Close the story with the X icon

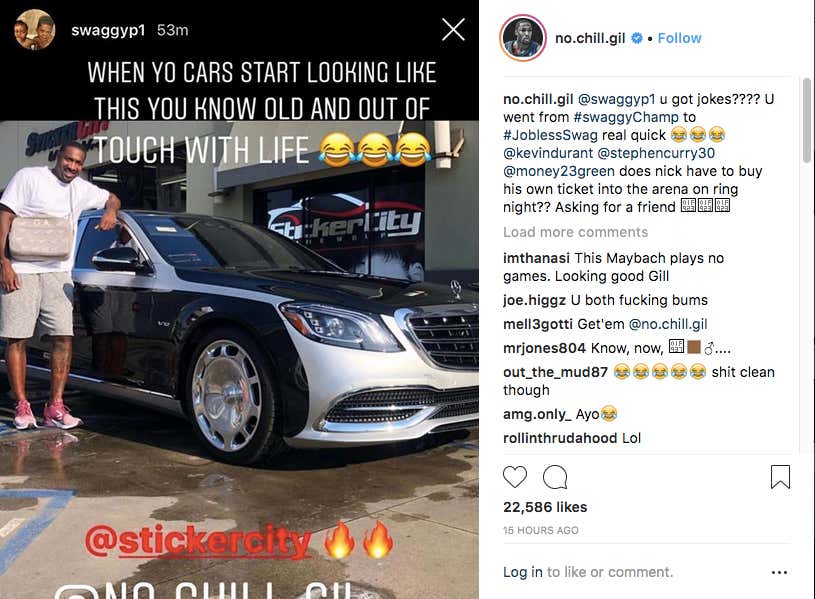[x=453, y=30]
